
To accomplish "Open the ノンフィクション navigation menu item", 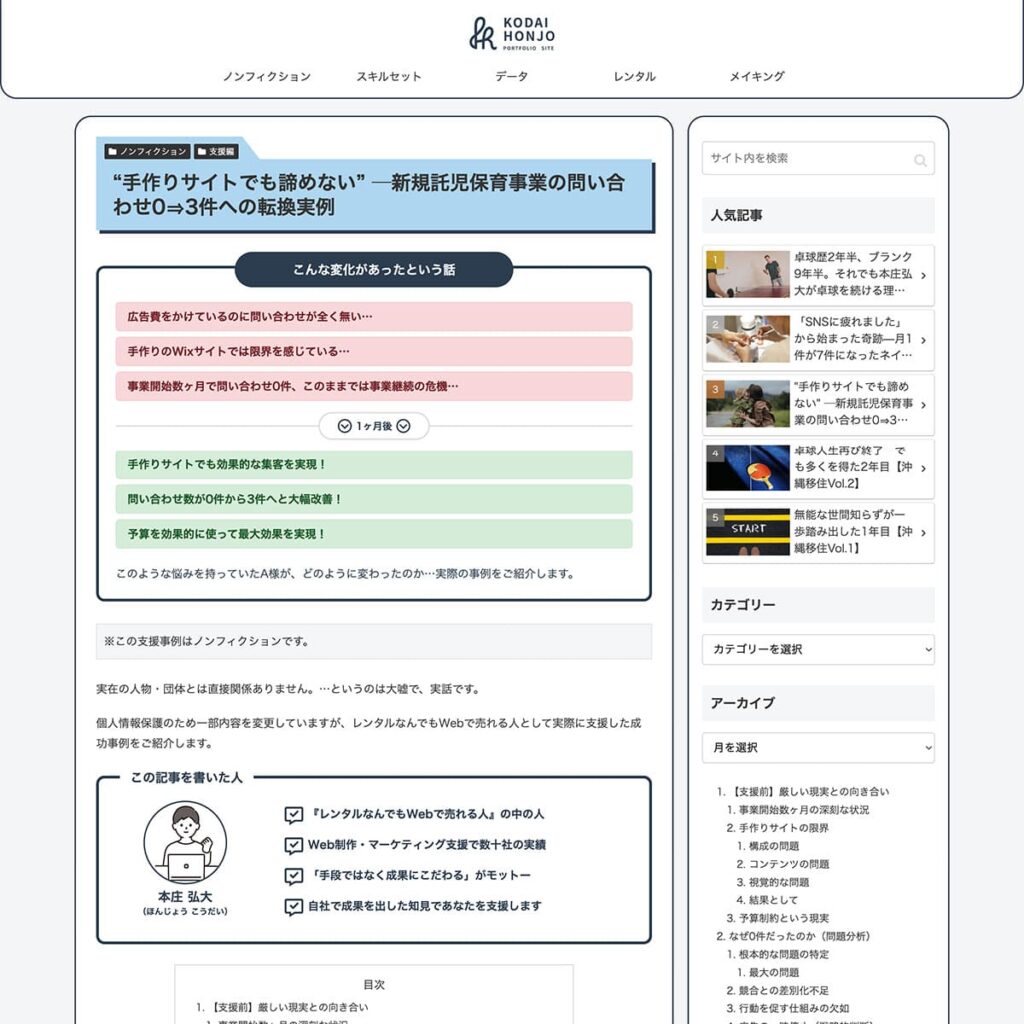I will coord(266,76).
